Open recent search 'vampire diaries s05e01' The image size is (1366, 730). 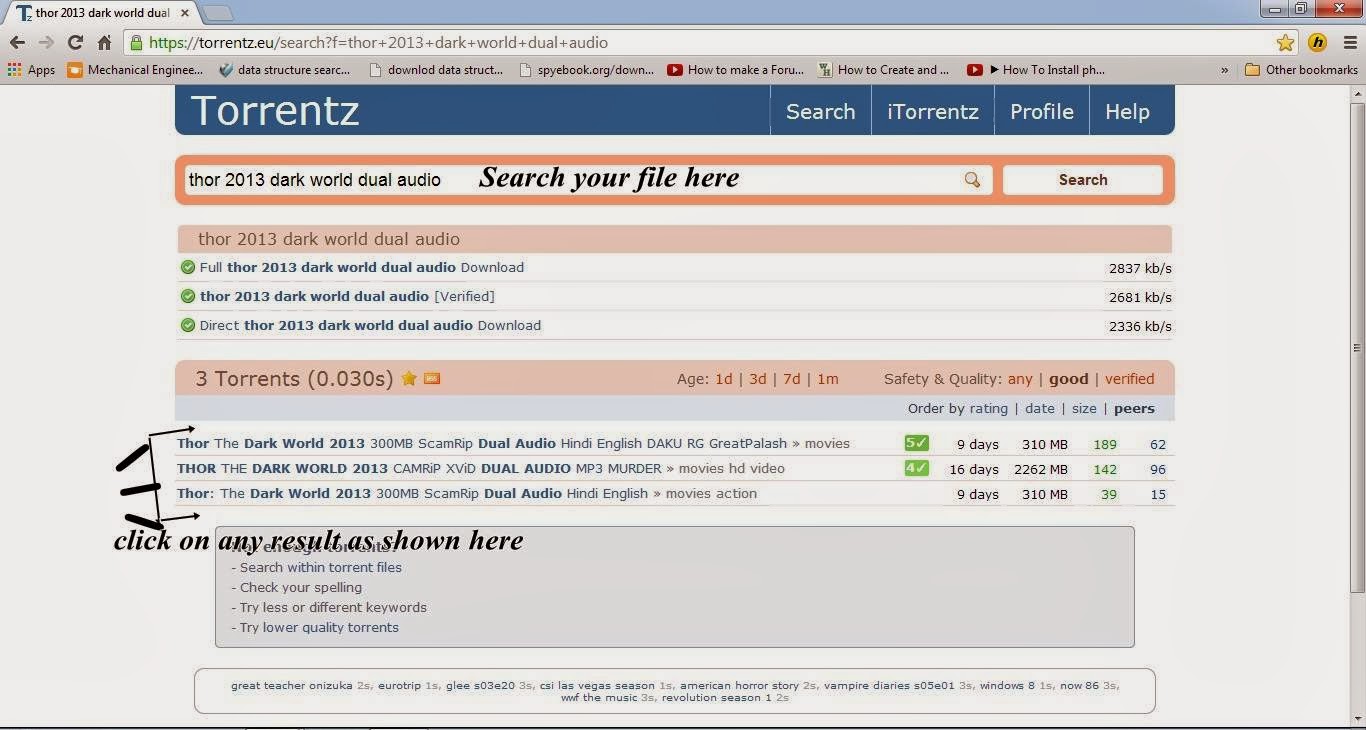pos(889,686)
